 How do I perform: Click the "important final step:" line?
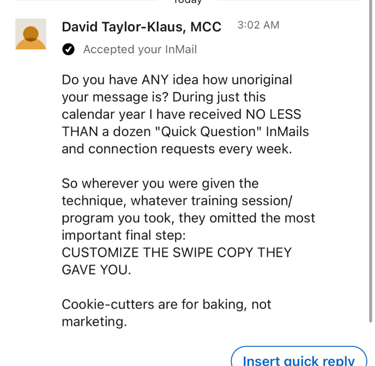tap(124, 235)
